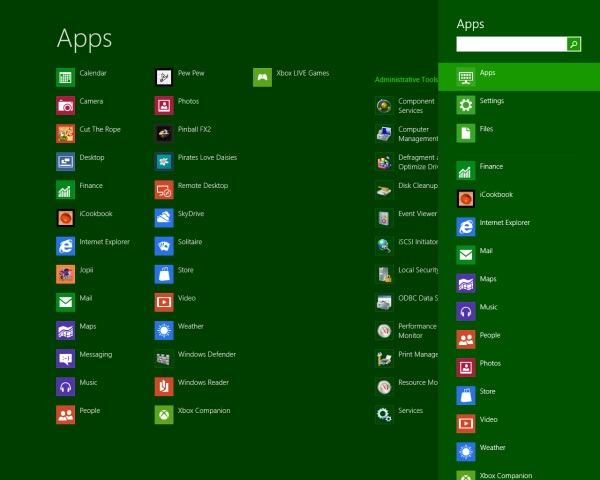This screenshot has width=600, height=480.
Task: Open Video label in main apps list
Action: pyautogui.click(x=187, y=298)
